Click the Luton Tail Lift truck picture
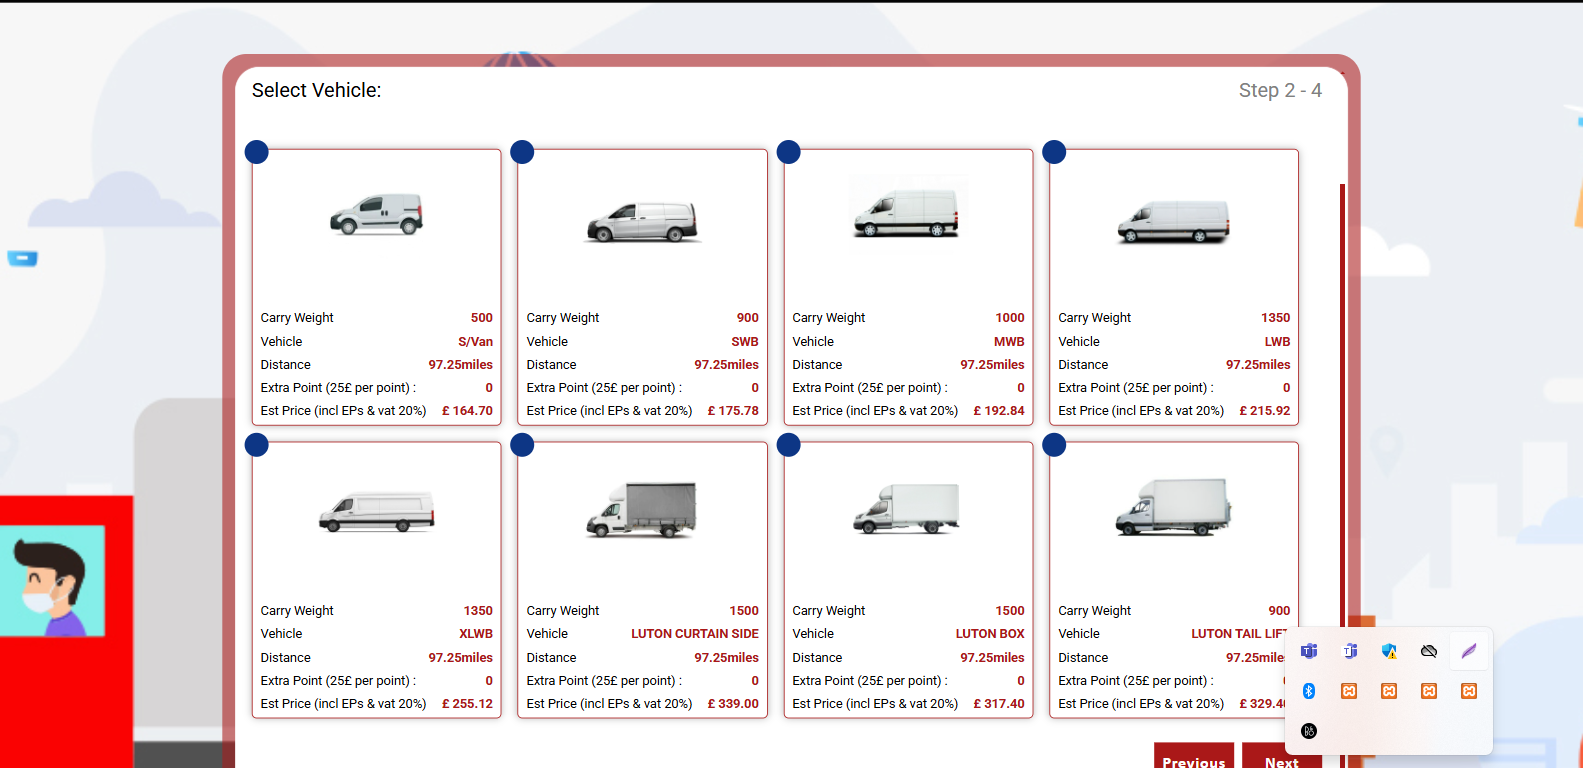Viewport: 1583px width, 768px height. [1173, 507]
